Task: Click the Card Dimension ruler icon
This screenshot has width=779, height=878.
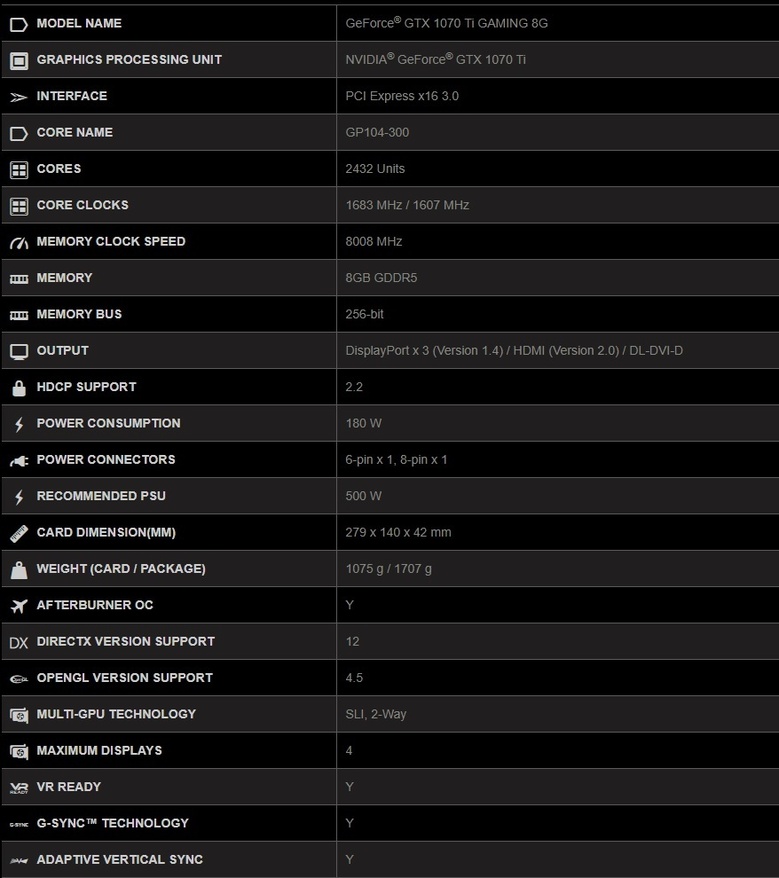Action: (x=18, y=534)
